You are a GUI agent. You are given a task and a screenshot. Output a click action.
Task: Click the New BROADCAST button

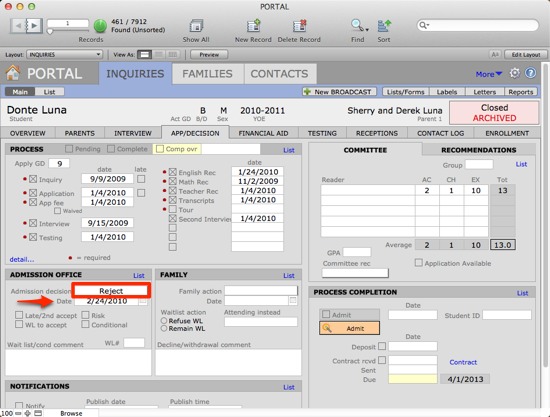[339, 92]
